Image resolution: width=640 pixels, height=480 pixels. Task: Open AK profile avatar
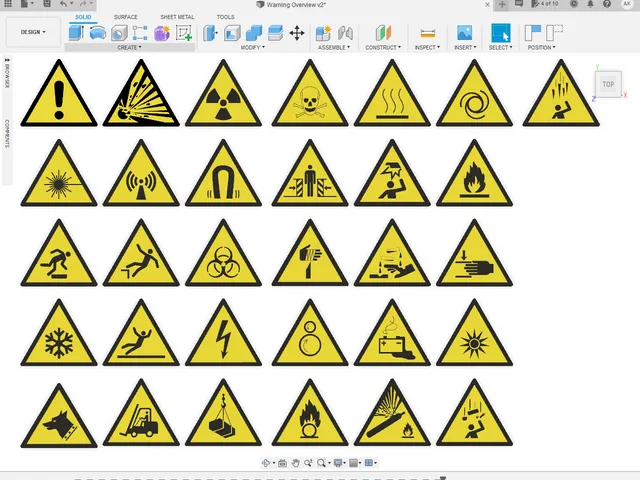[627, 4]
